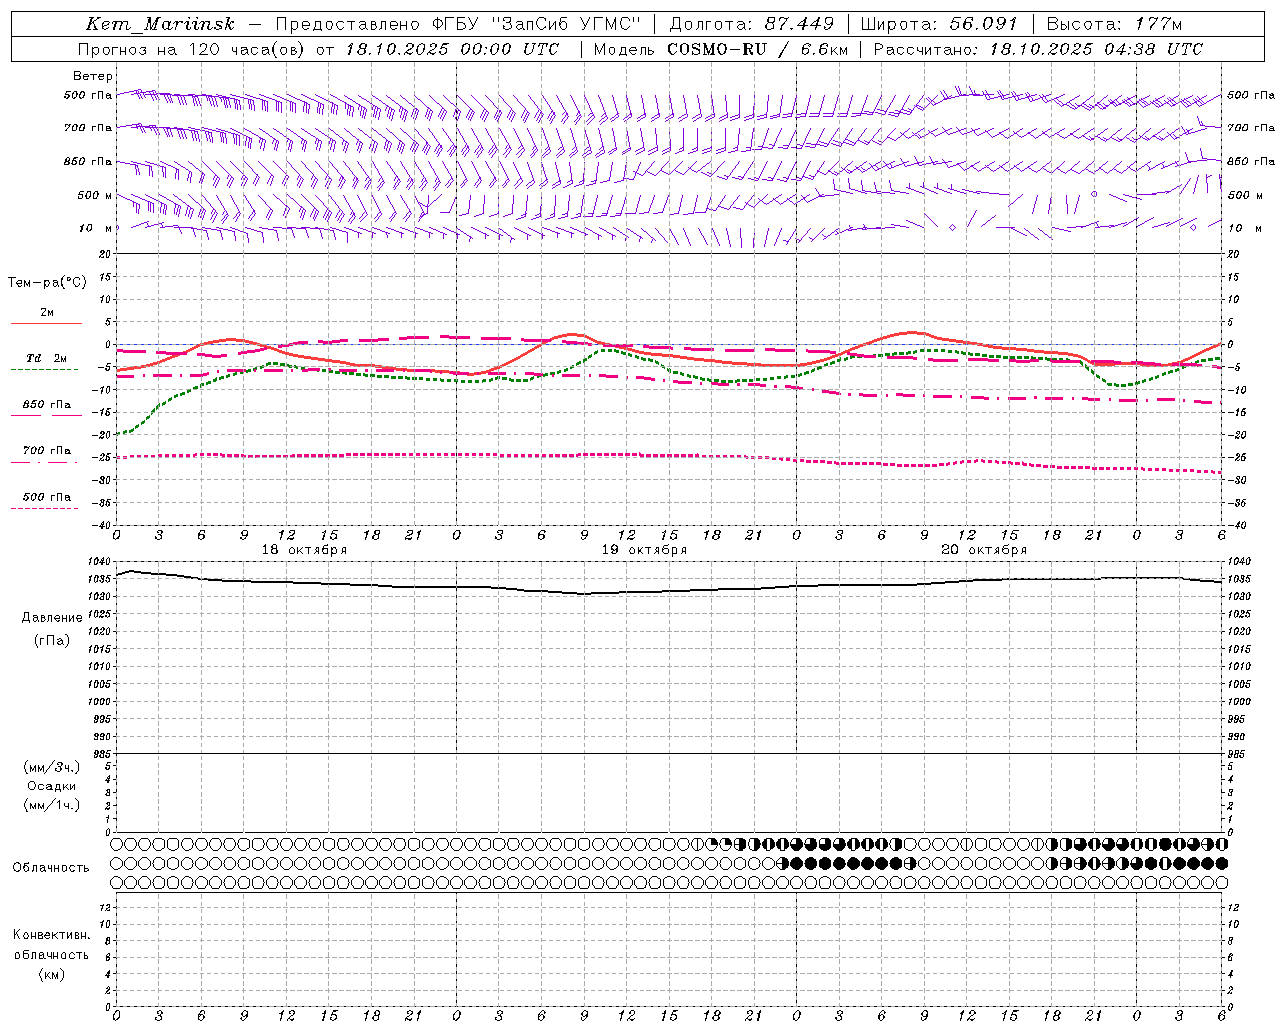Click the Осадки panel label

coord(52,786)
